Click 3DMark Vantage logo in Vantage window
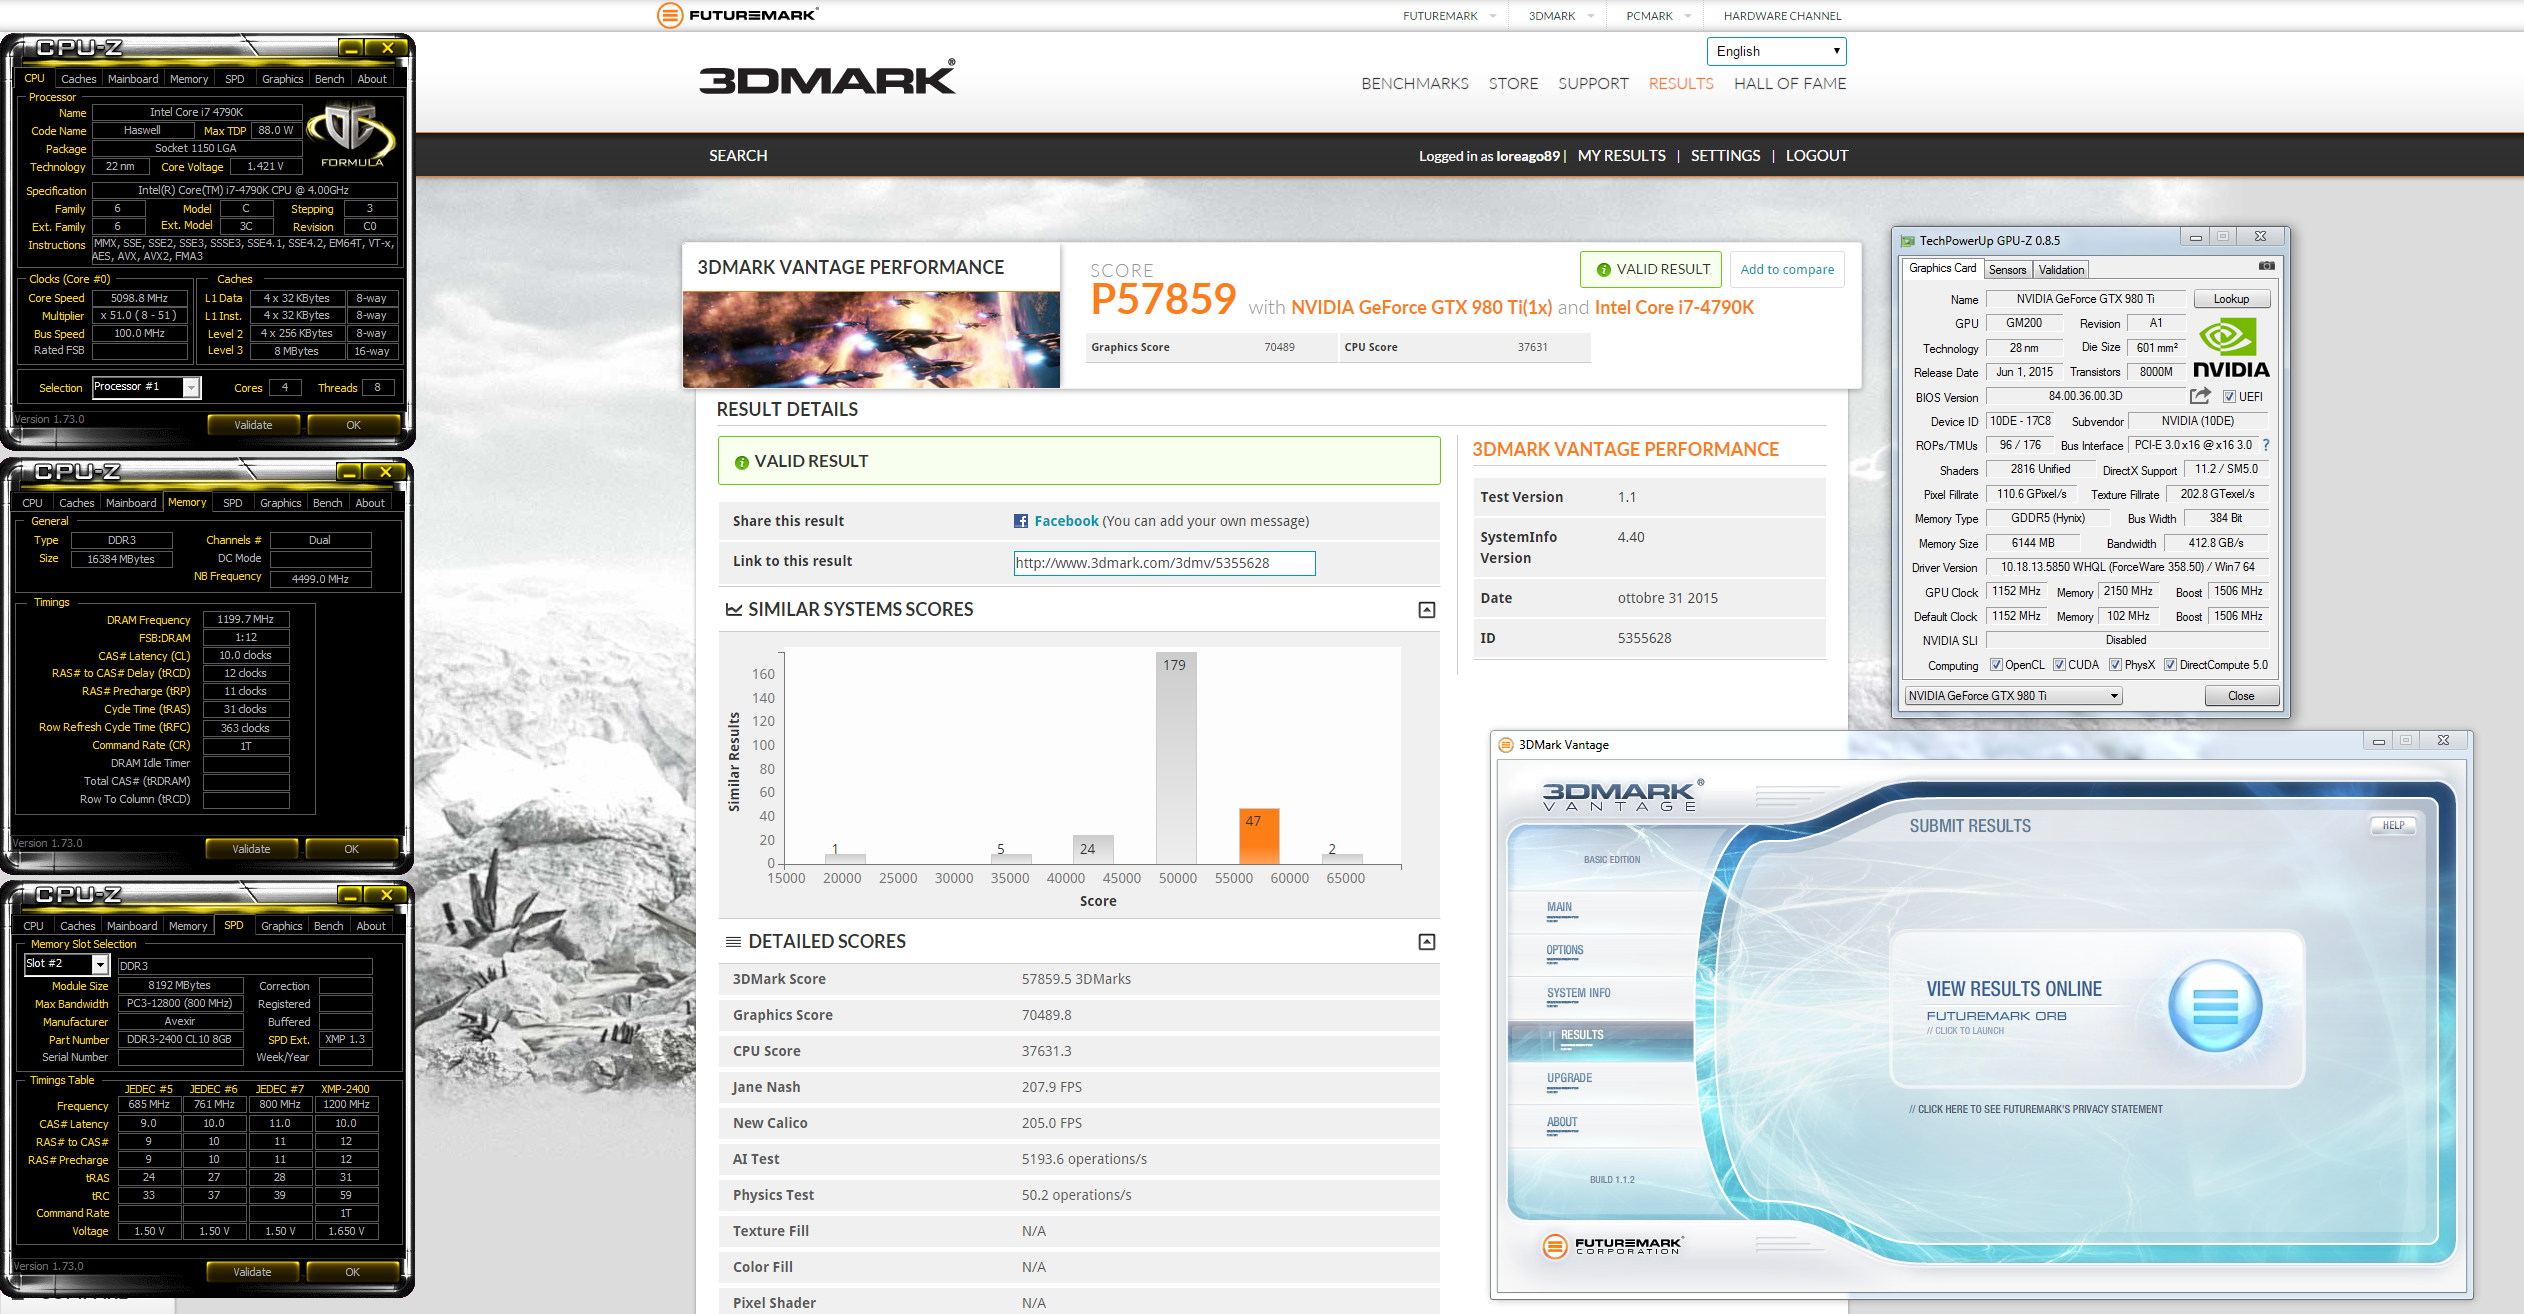 (1624, 796)
